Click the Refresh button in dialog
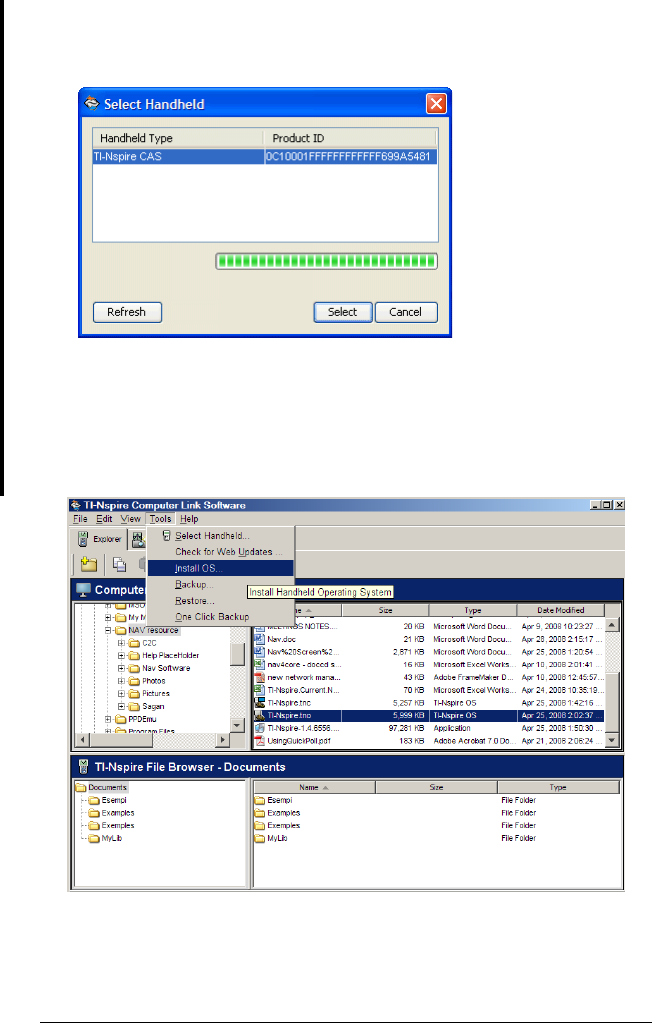 [x=127, y=312]
